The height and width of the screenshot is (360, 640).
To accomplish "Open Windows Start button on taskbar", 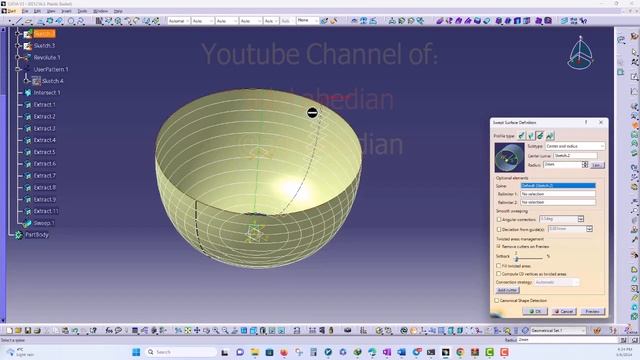I will click(136, 352).
